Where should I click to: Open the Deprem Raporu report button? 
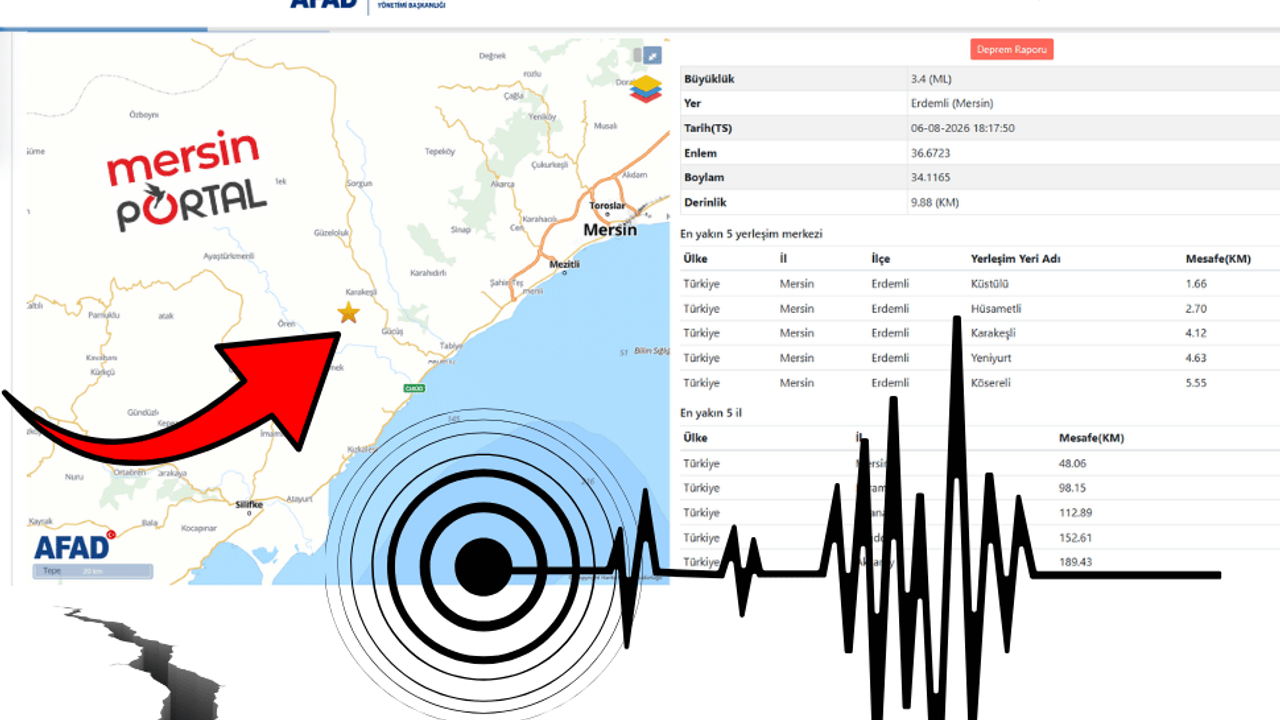[x=1011, y=50]
